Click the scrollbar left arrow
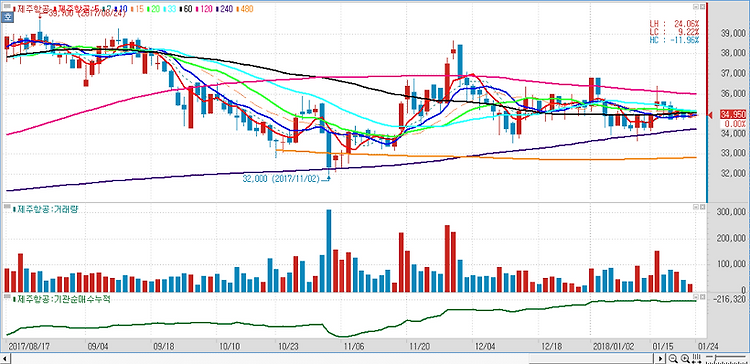750x364 pixels. coord(5,358)
